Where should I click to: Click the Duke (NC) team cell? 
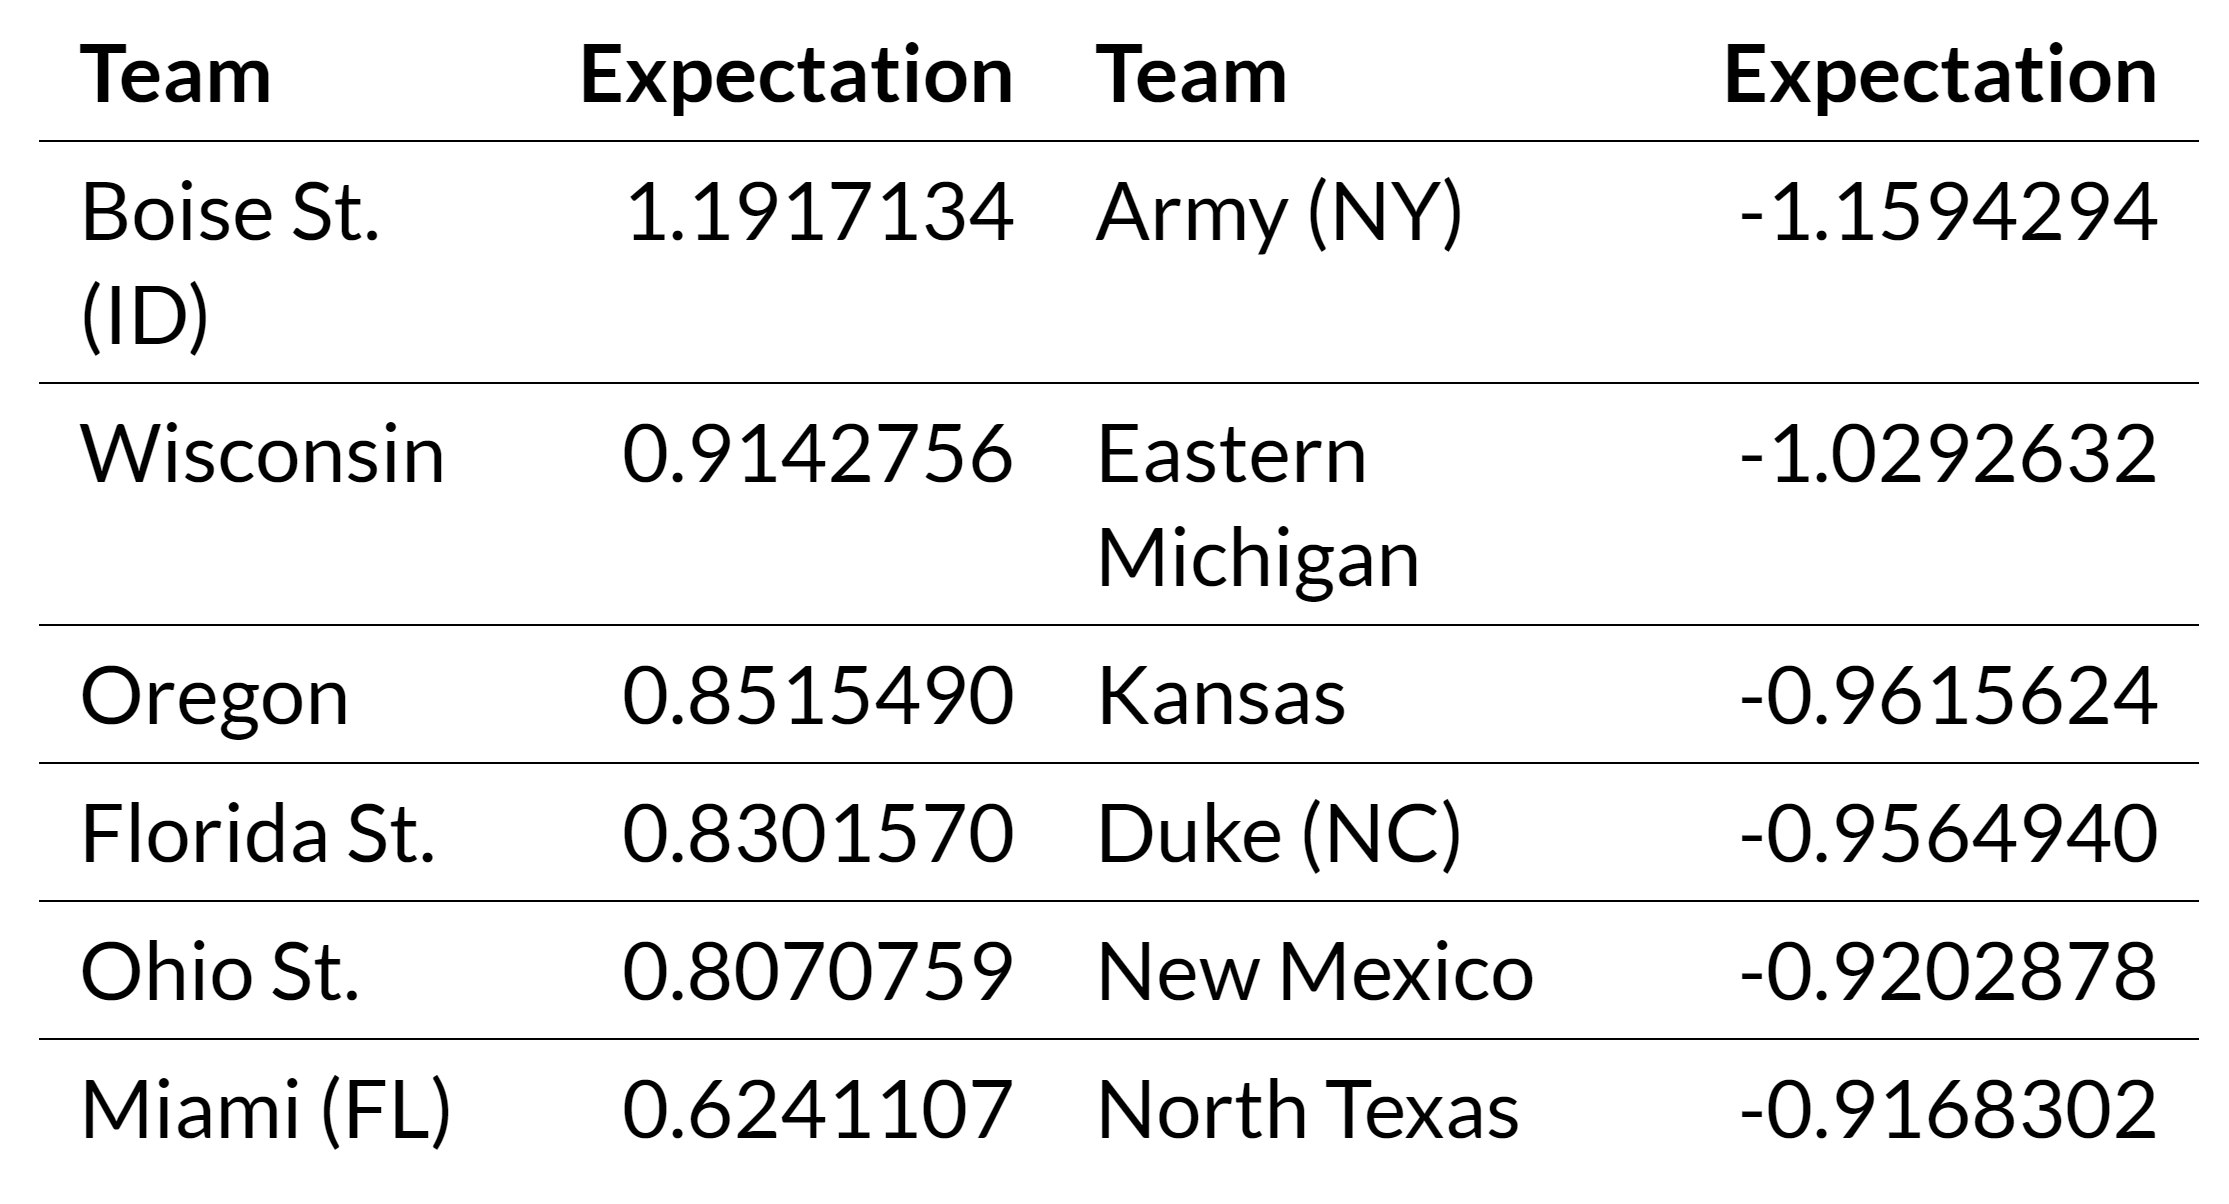tap(1279, 834)
